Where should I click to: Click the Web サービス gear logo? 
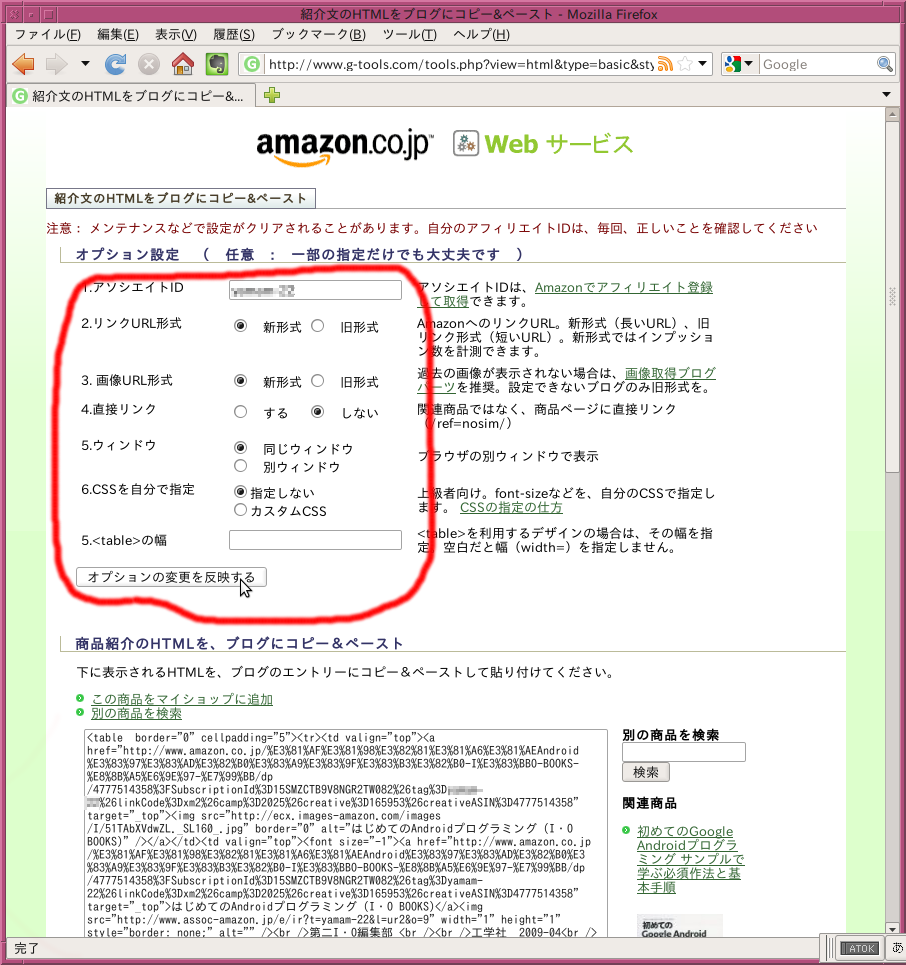542,144
